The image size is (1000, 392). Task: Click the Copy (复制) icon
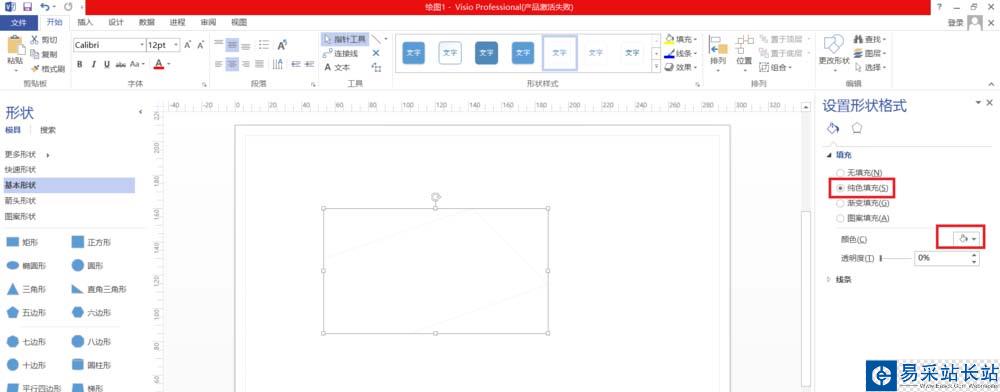coord(34,54)
